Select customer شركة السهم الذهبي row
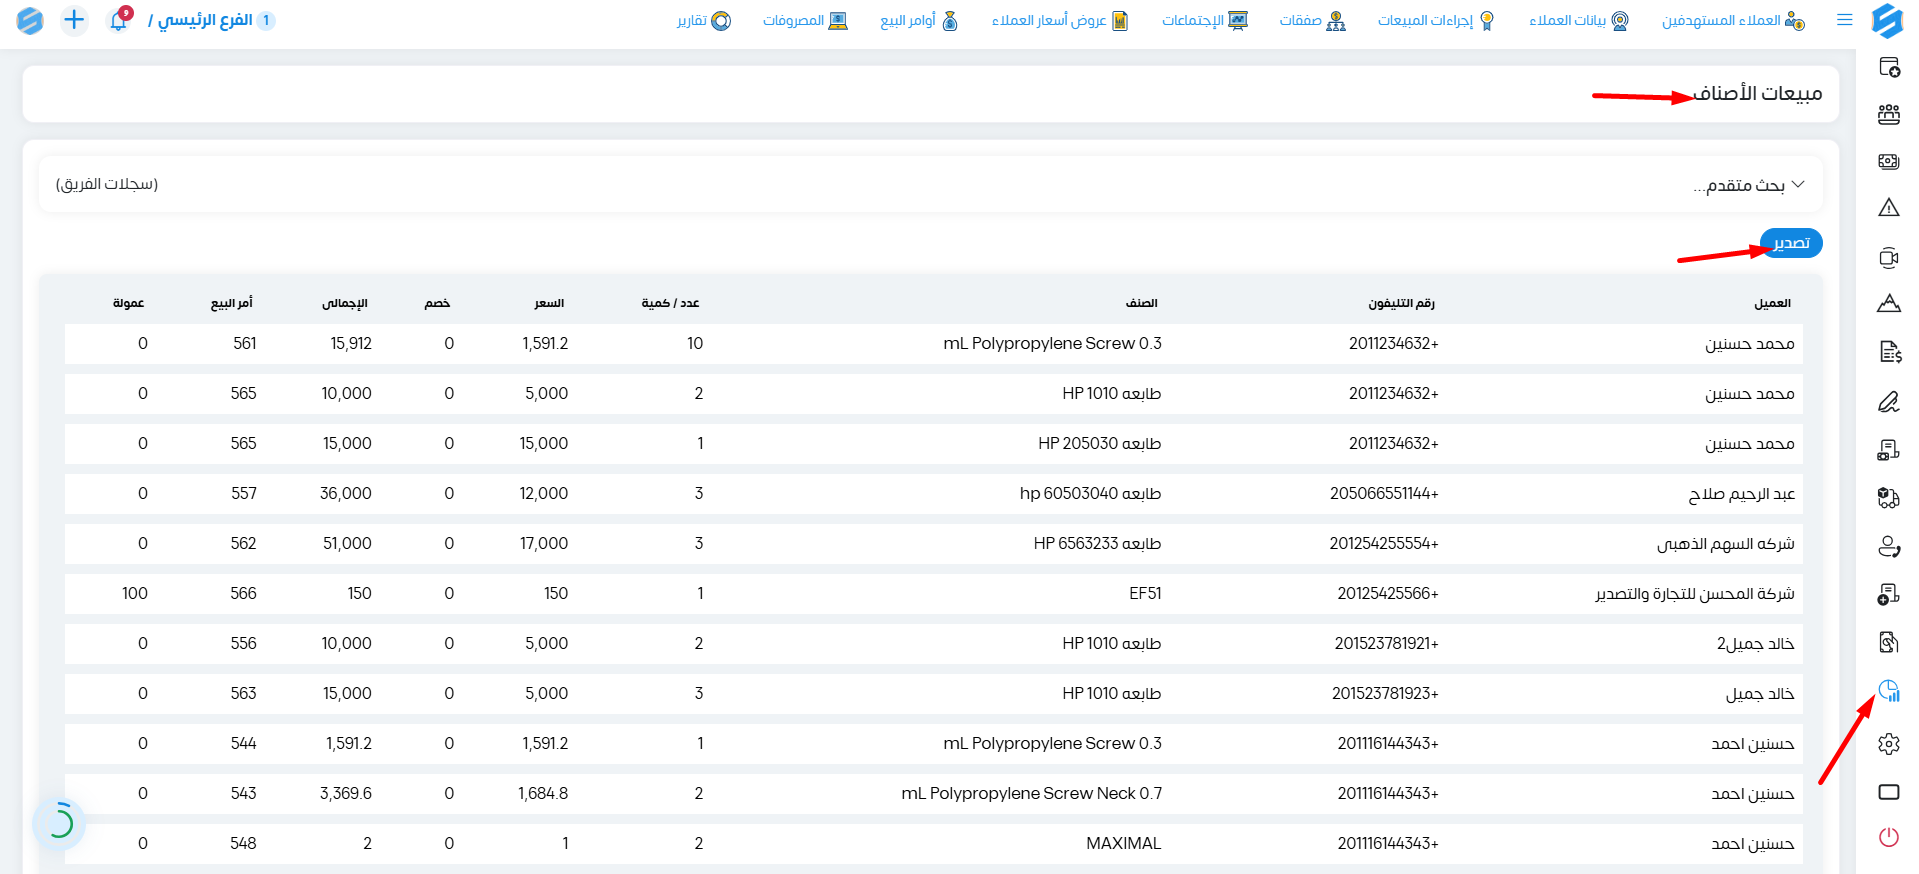The height and width of the screenshot is (874, 1919). tap(934, 544)
